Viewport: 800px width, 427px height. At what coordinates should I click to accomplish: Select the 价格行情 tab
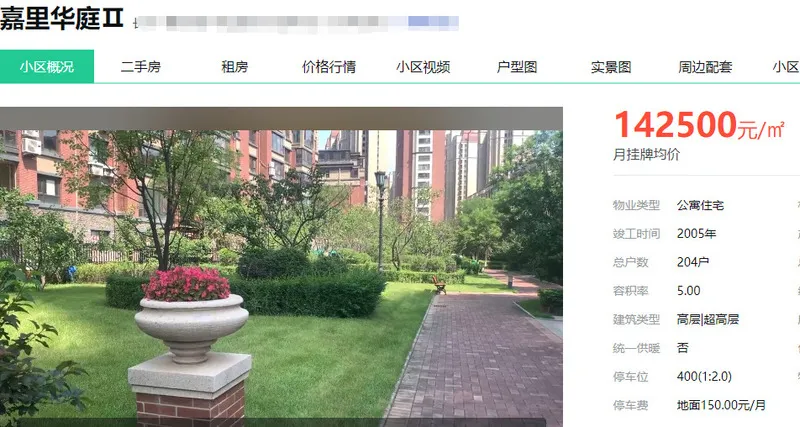tap(329, 67)
